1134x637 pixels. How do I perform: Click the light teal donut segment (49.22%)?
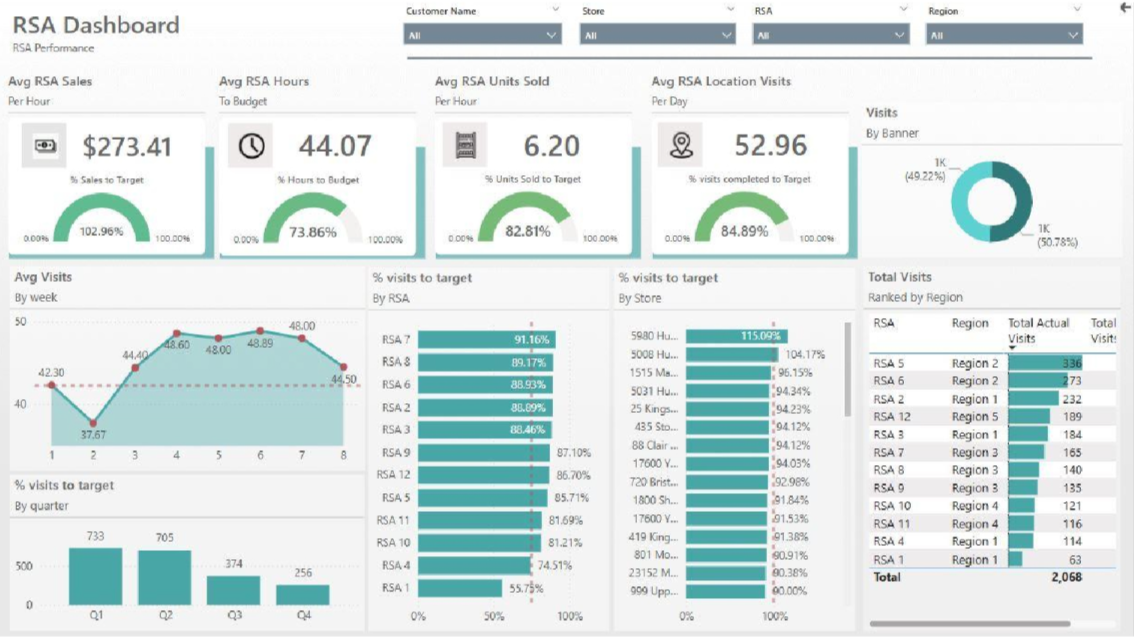coord(965,202)
